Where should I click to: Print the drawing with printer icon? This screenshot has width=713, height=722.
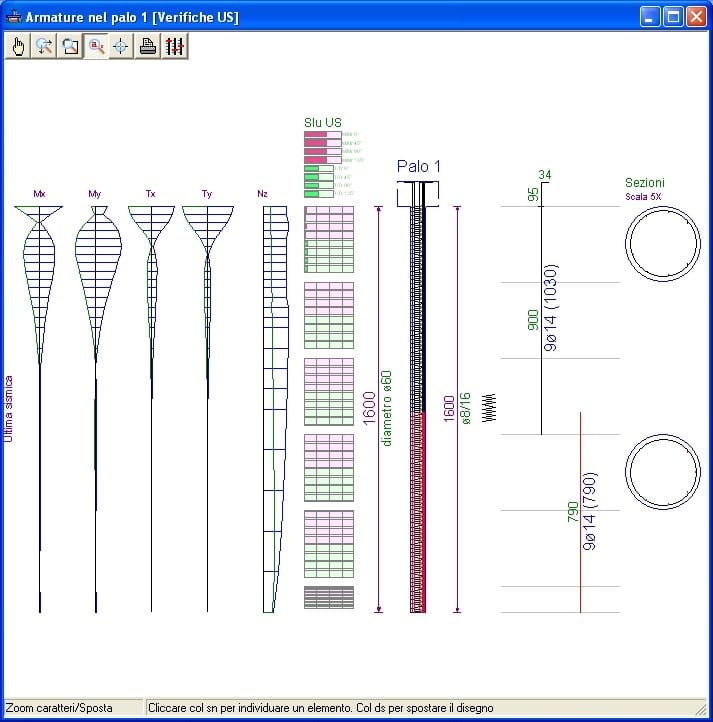point(148,46)
